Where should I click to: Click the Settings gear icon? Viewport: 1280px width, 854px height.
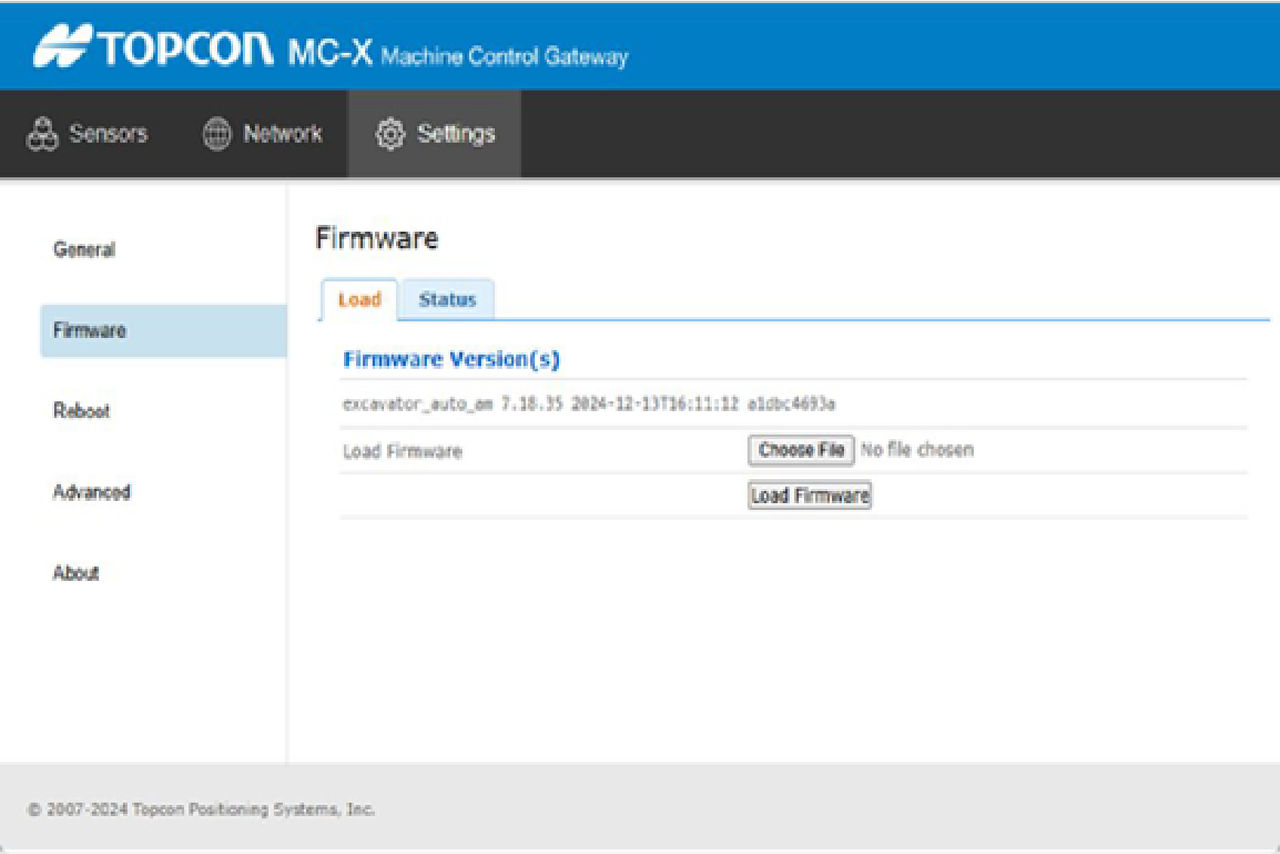(x=390, y=134)
